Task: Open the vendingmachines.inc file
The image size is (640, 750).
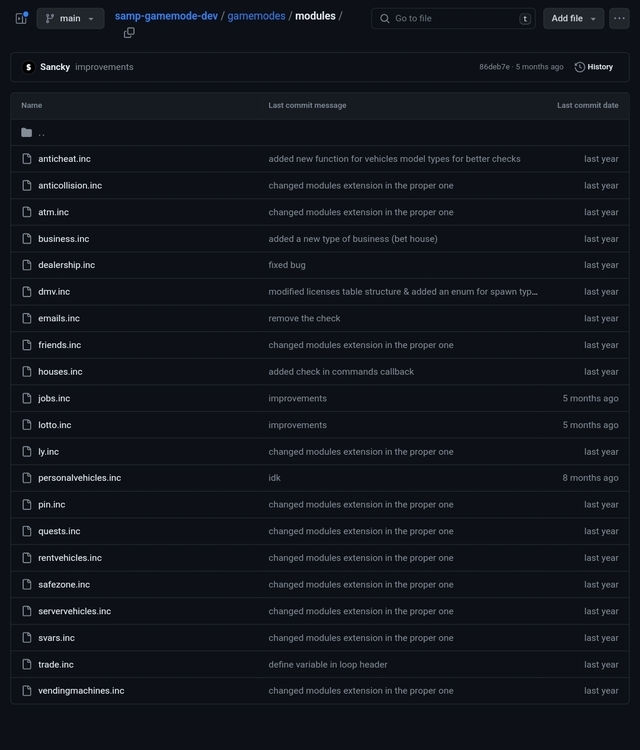Action: coord(81,691)
